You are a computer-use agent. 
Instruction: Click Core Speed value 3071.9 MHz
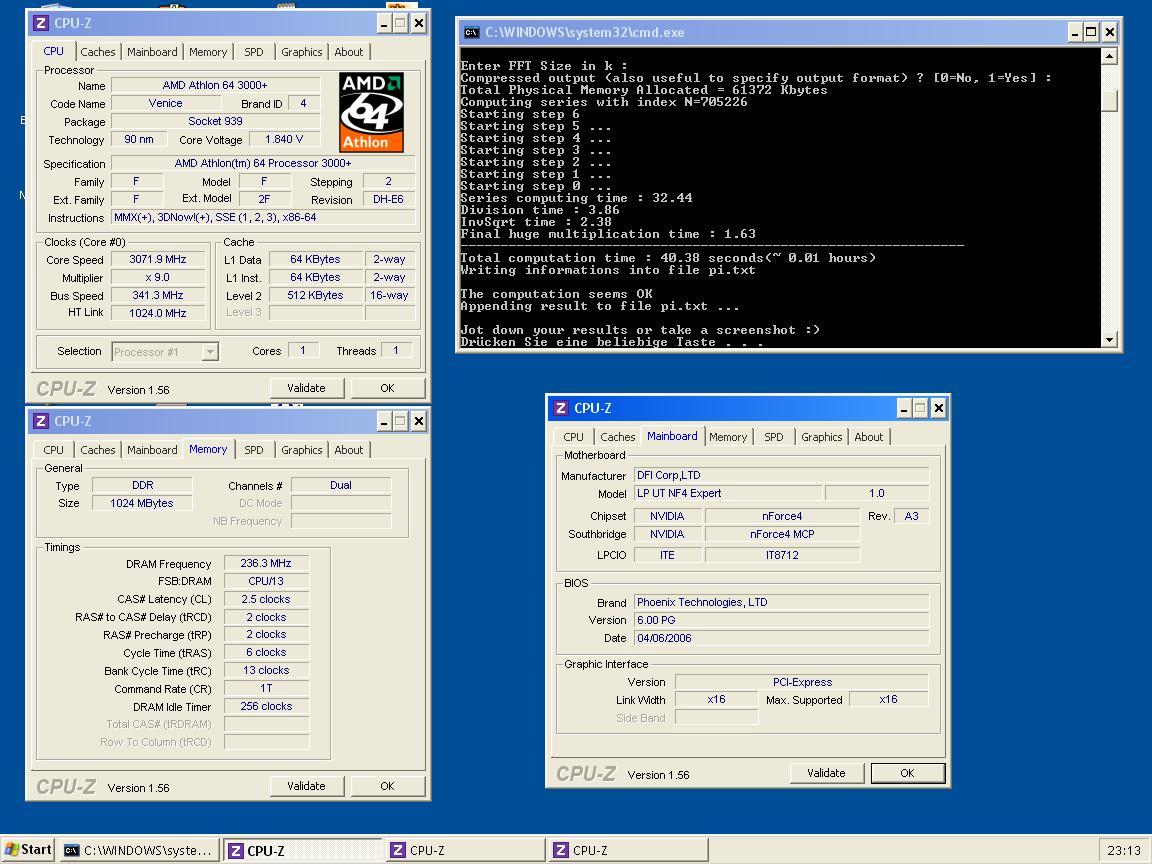click(158, 259)
